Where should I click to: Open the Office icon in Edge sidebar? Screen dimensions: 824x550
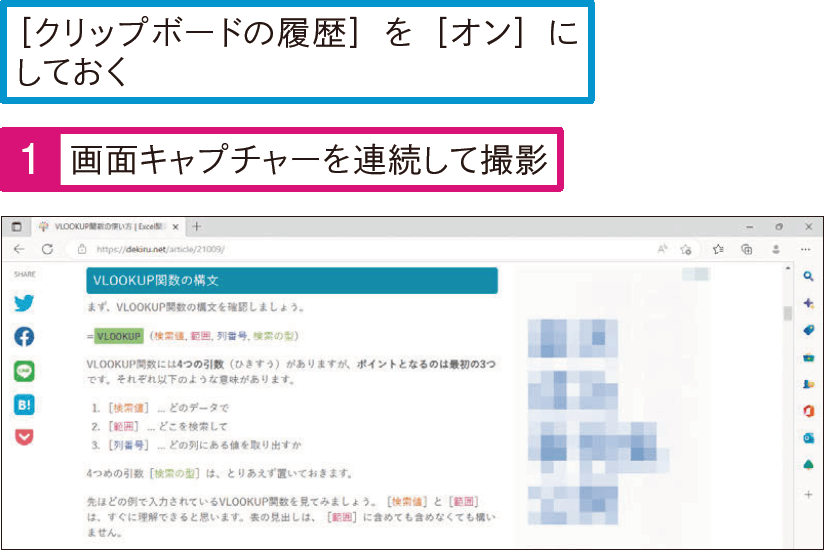click(x=808, y=411)
